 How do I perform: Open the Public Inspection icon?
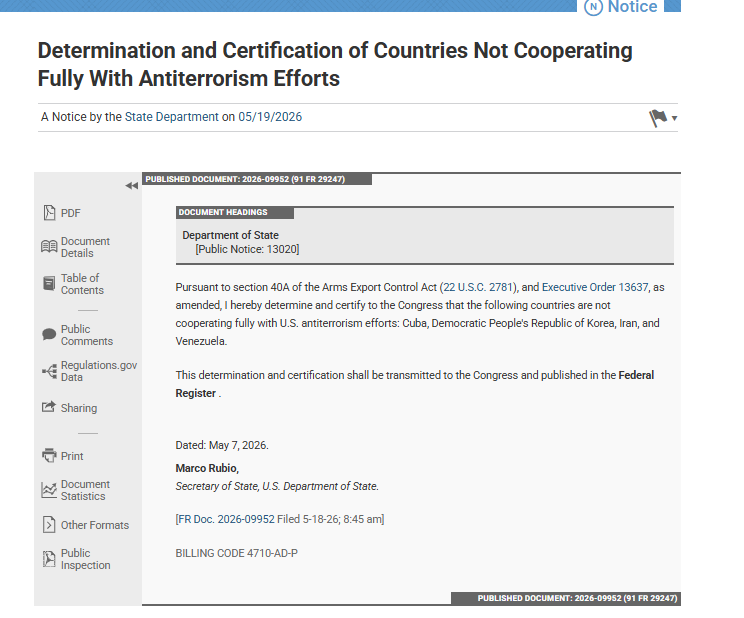(49, 559)
